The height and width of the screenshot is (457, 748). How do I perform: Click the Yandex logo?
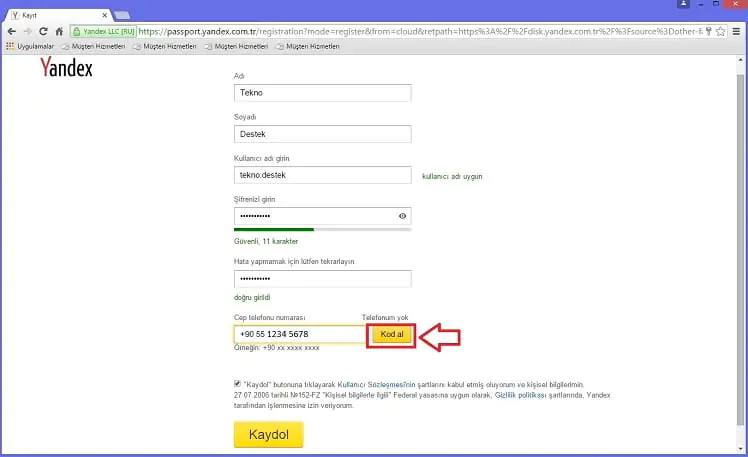pos(66,67)
